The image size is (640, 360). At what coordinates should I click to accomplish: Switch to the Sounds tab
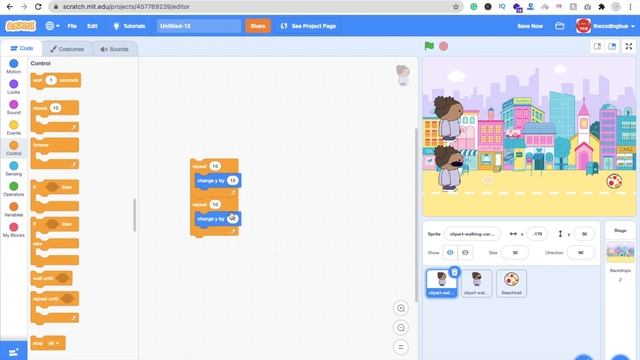pos(115,49)
